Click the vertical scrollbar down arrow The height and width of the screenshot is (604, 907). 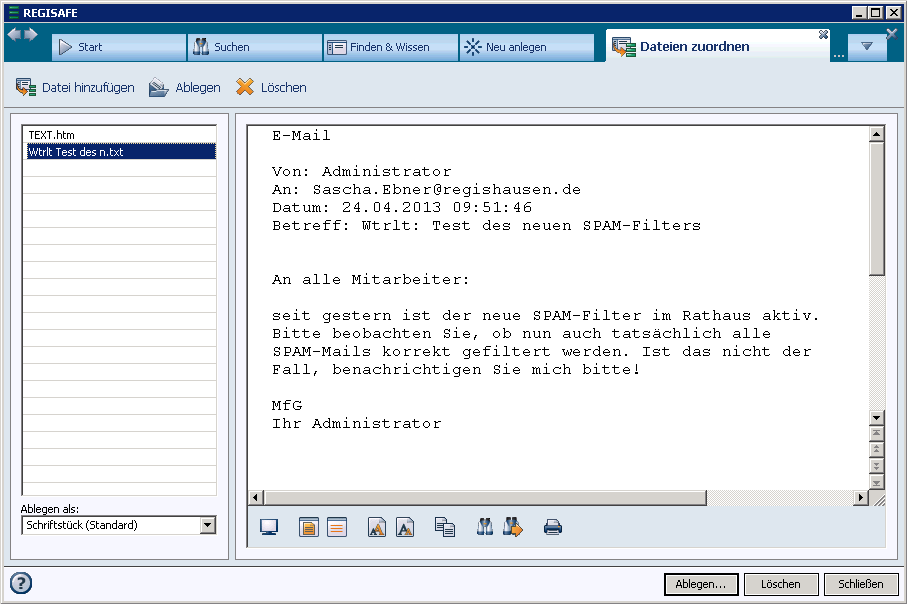click(877, 418)
